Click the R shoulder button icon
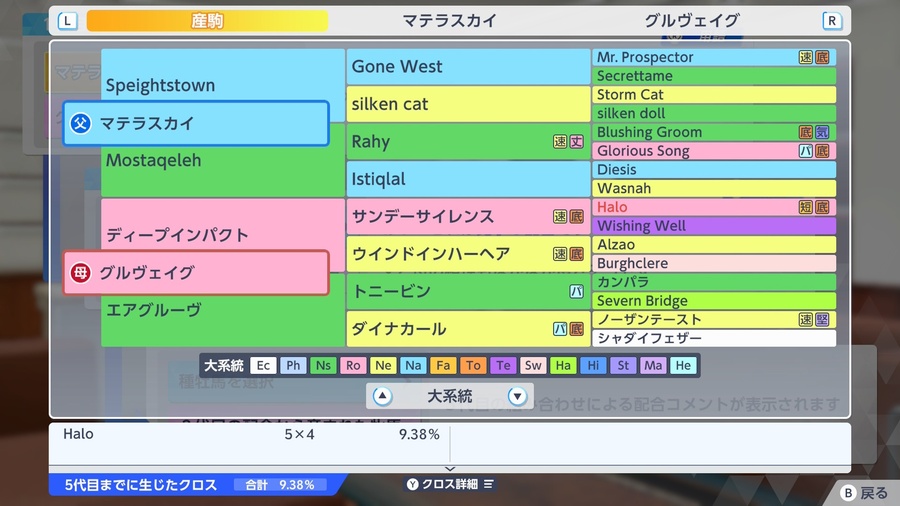Image resolution: width=900 pixels, height=506 pixels. pyautogui.click(x=832, y=21)
